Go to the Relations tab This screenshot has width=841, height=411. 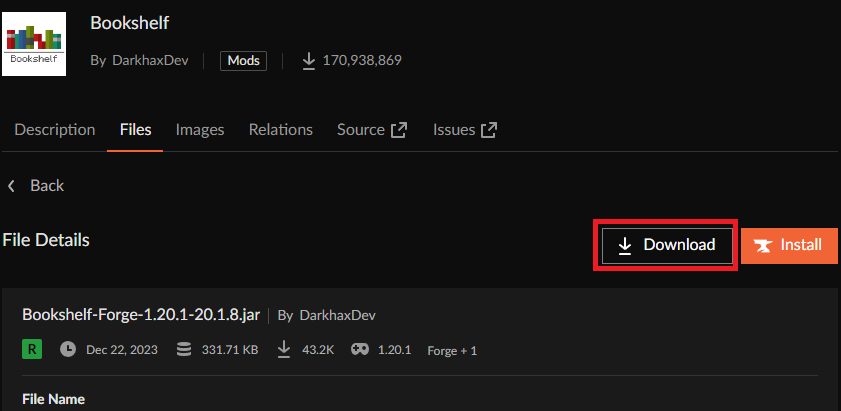coord(281,130)
